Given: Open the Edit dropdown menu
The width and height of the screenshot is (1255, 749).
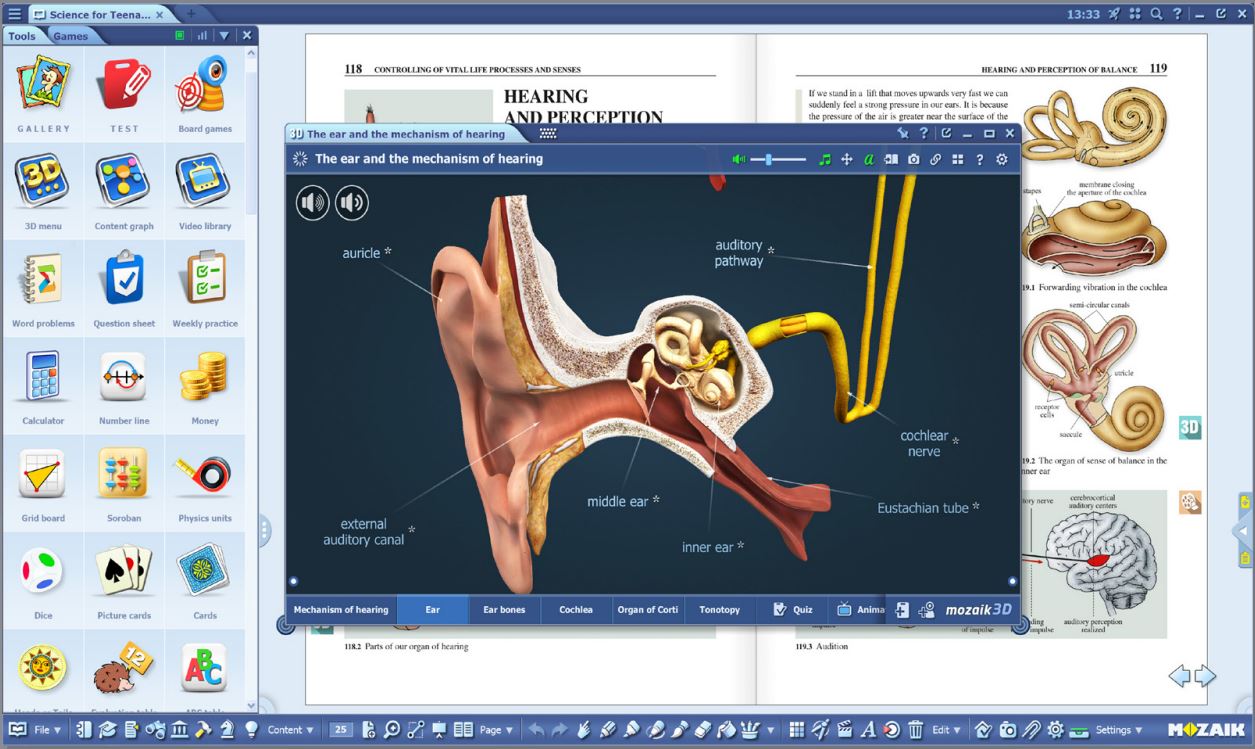Looking at the screenshot, I should [x=947, y=730].
